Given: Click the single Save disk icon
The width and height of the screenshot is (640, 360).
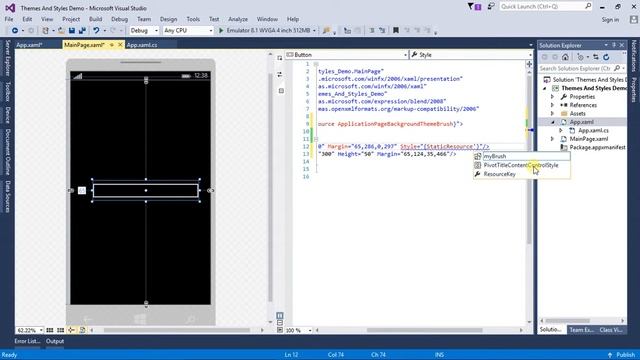Looking at the screenshot, I should (x=72, y=31).
